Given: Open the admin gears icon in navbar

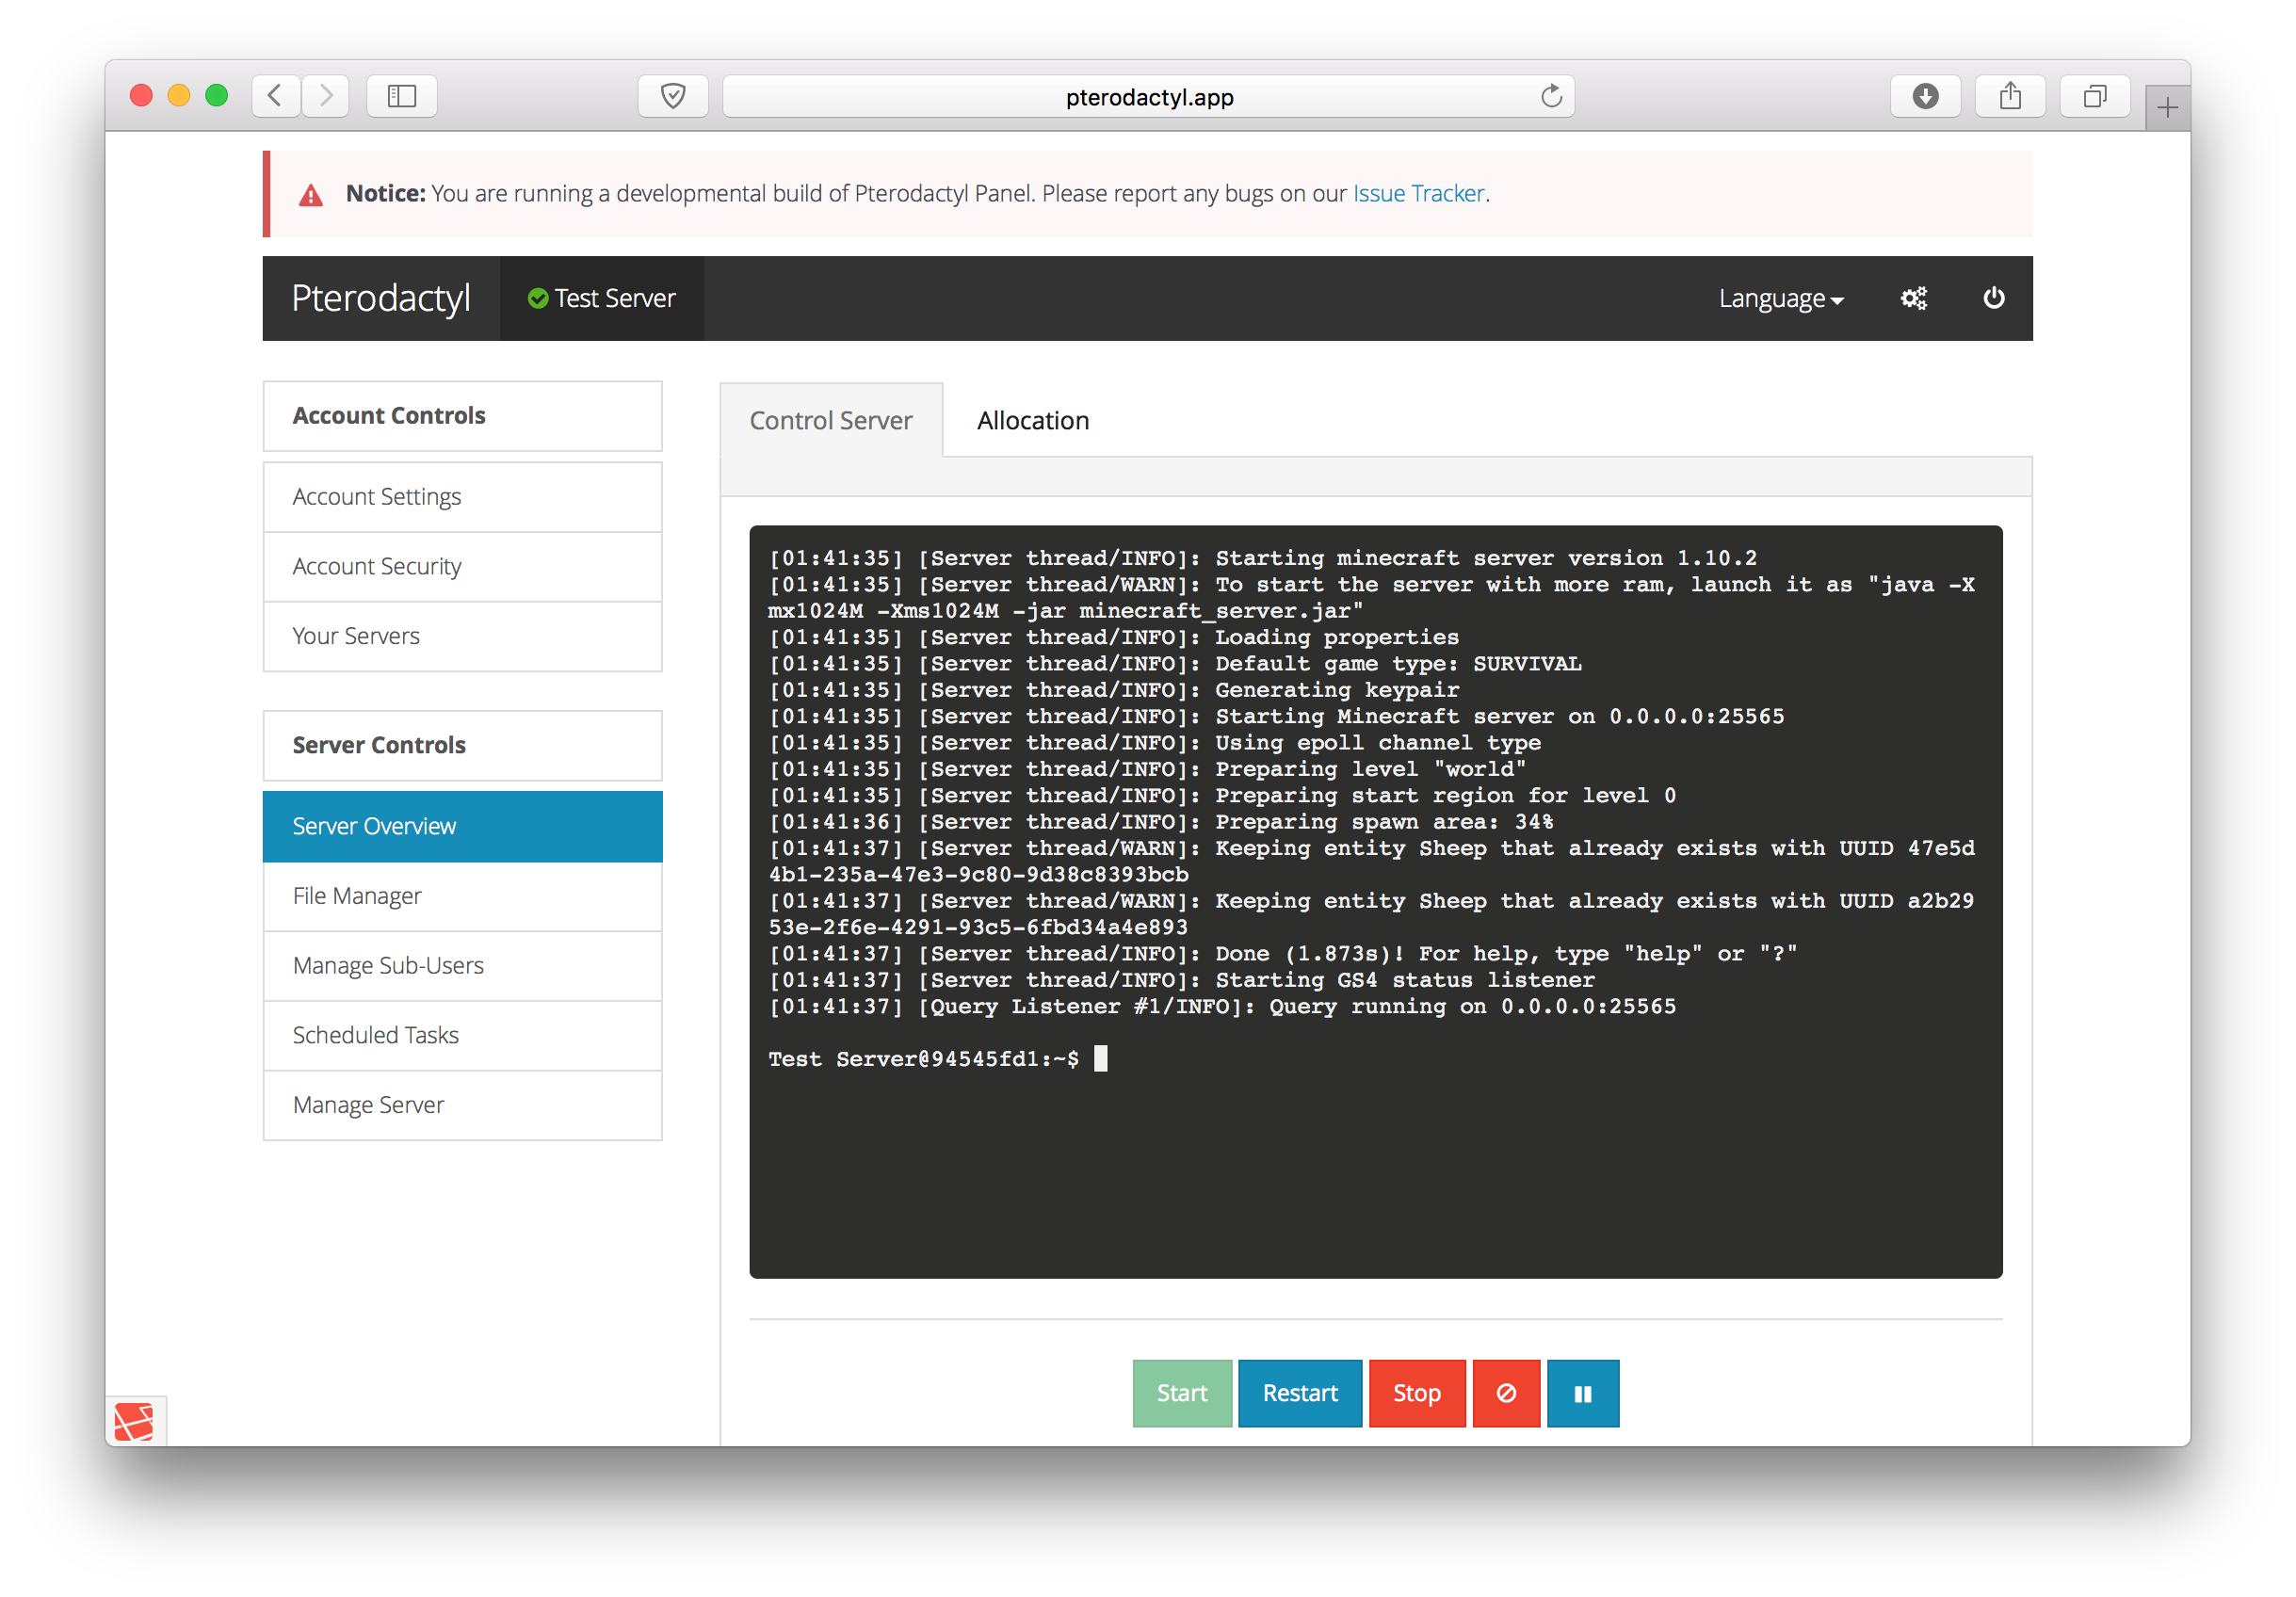Looking at the screenshot, I should (1913, 298).
